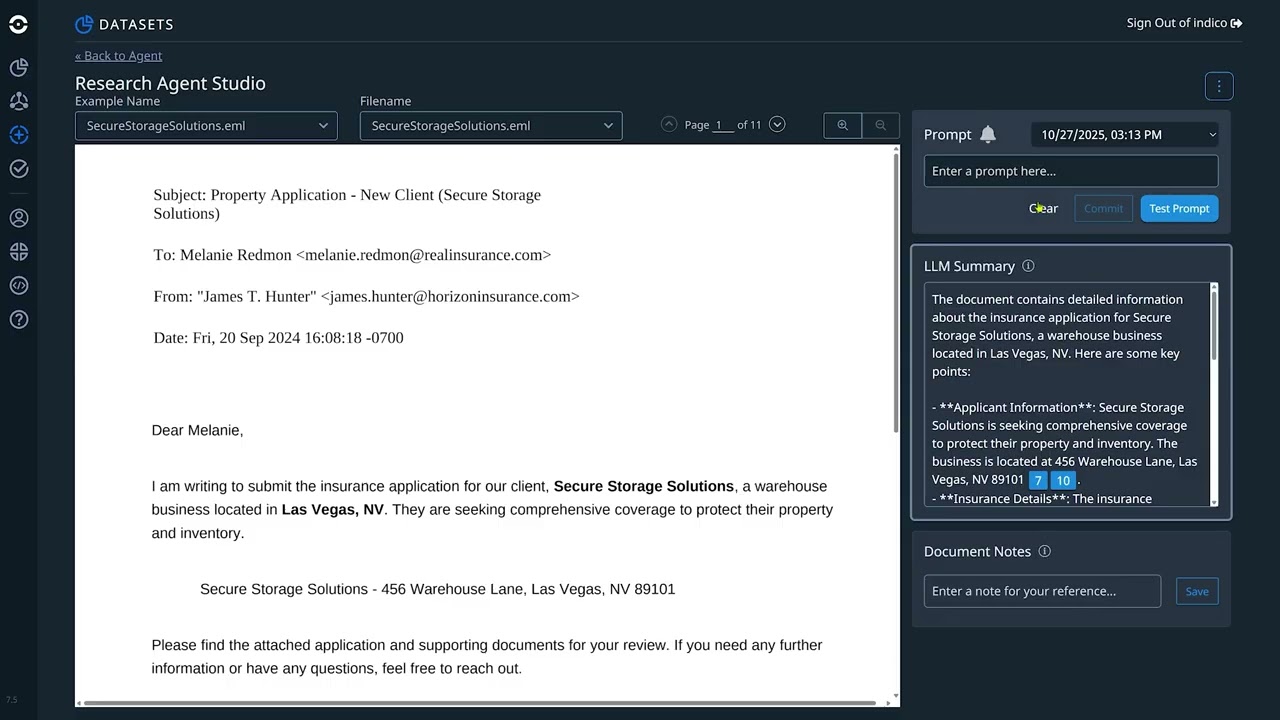The image size is (1280, 720).
Task: Expand the Example Name dropdown
Action: point(206,126)
